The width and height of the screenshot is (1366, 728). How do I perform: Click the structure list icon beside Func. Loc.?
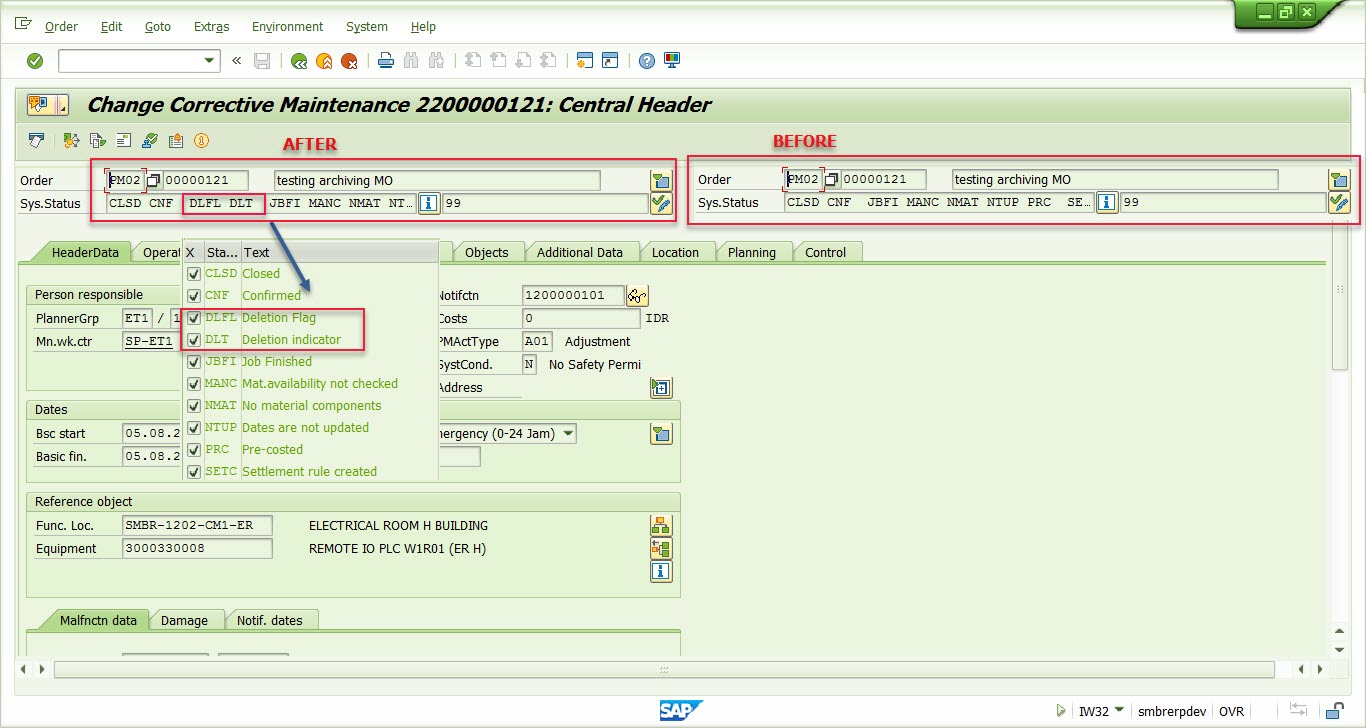pos(660,525)
